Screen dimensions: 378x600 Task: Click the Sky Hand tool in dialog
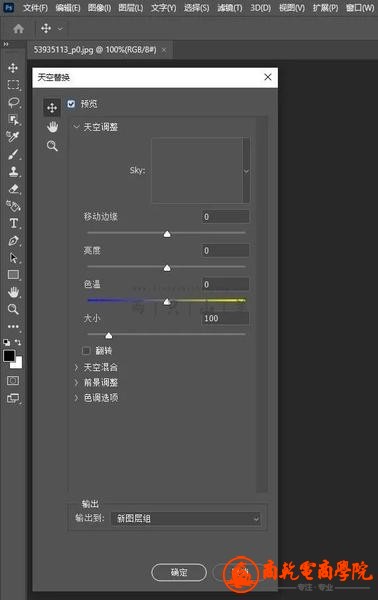(x=52, y=127)
